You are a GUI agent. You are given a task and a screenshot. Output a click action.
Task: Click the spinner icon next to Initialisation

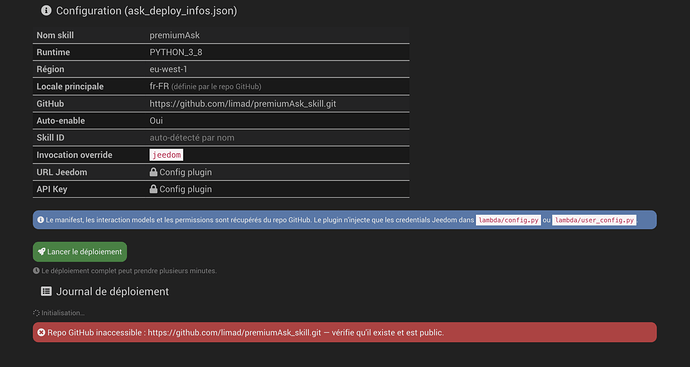click(x=36, y=313)
